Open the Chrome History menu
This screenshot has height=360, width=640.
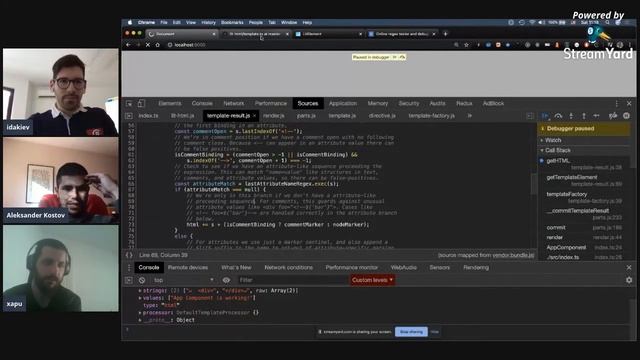click(x=208, y=22)
